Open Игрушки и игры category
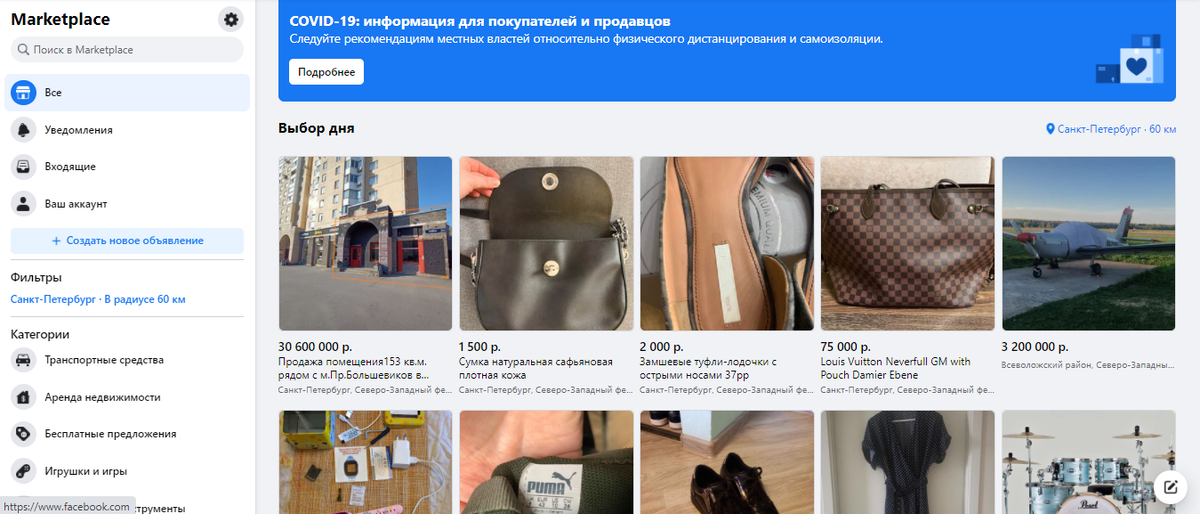Viewport: 1200px width, 514px height. [x=127, y=471]
